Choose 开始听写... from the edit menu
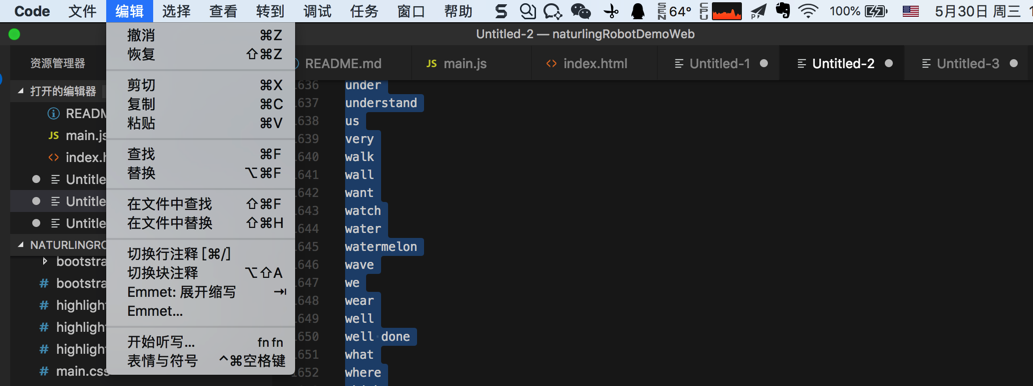1033x386 pixels. coord(200,342)
